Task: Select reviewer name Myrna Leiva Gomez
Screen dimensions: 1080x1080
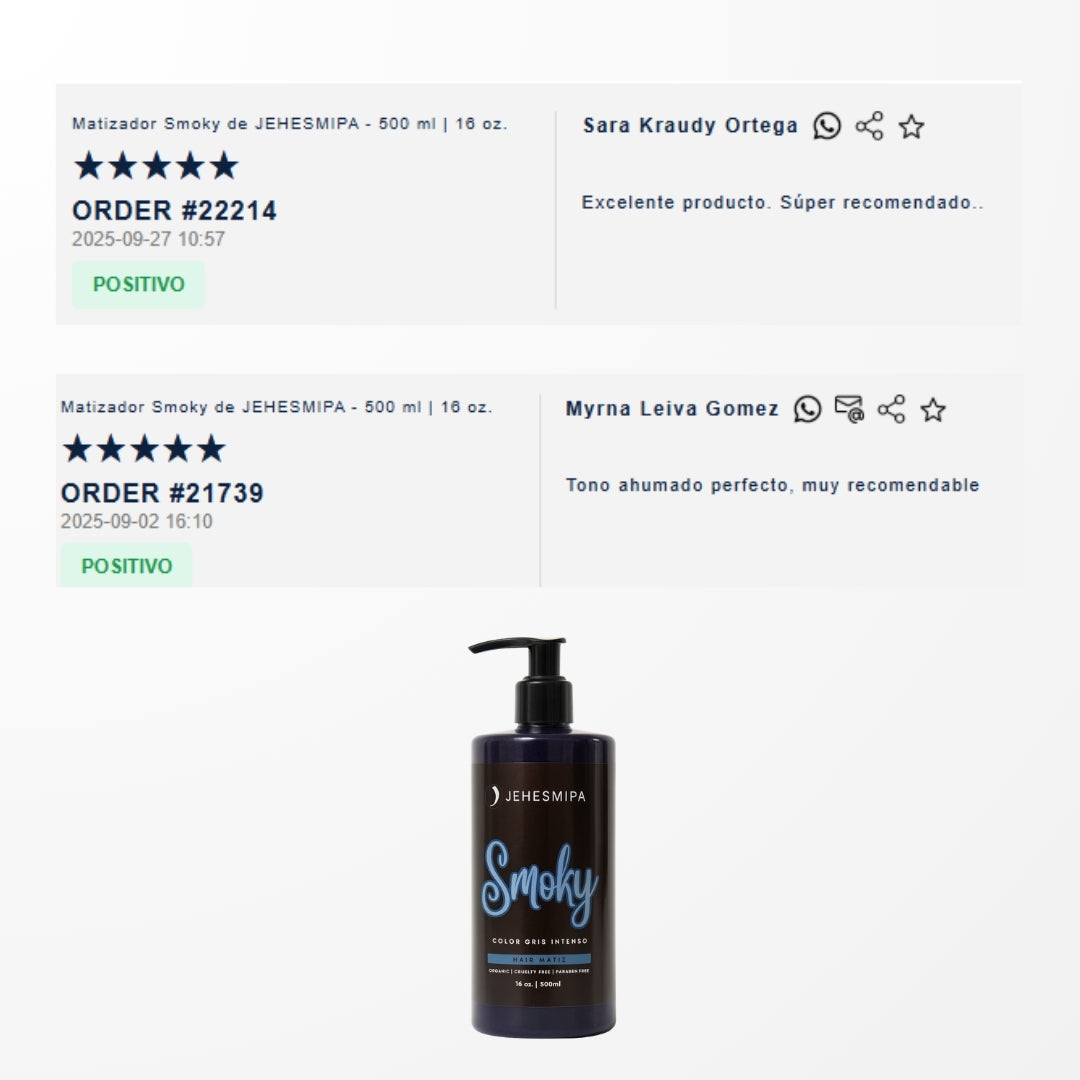Action: tap(672, 408)
